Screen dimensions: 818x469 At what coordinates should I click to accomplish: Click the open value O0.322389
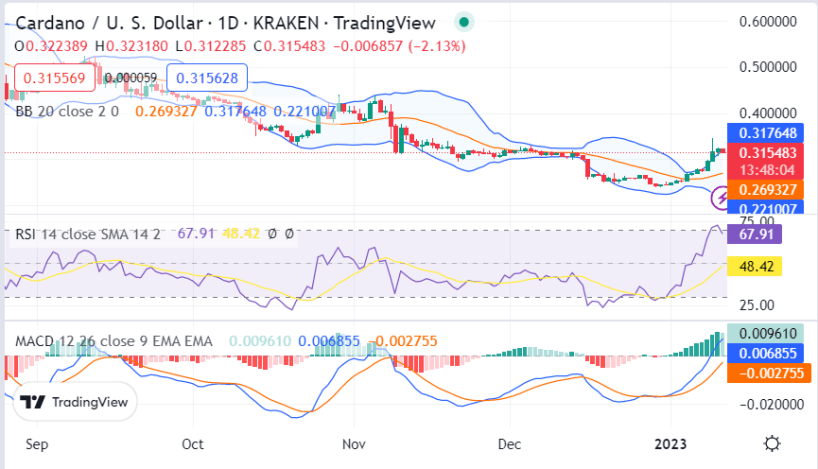tap(51, 46)
